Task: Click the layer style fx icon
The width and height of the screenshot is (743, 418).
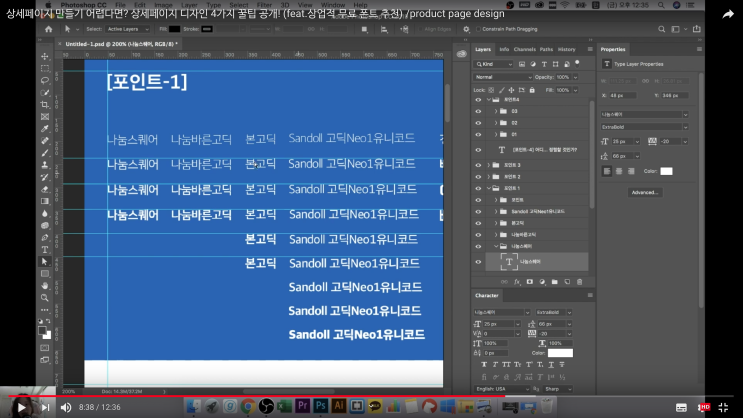Action: point(517,282)
